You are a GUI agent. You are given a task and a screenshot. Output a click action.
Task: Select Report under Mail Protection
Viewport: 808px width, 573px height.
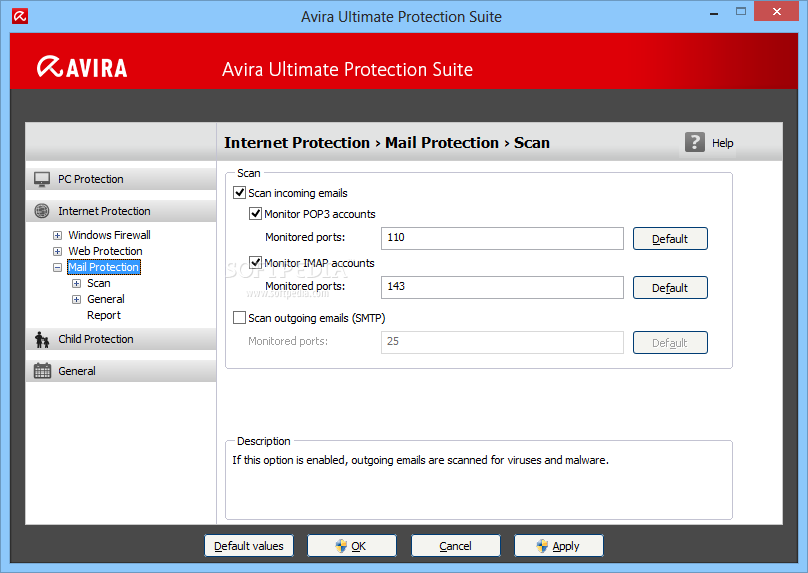point(104,315)
